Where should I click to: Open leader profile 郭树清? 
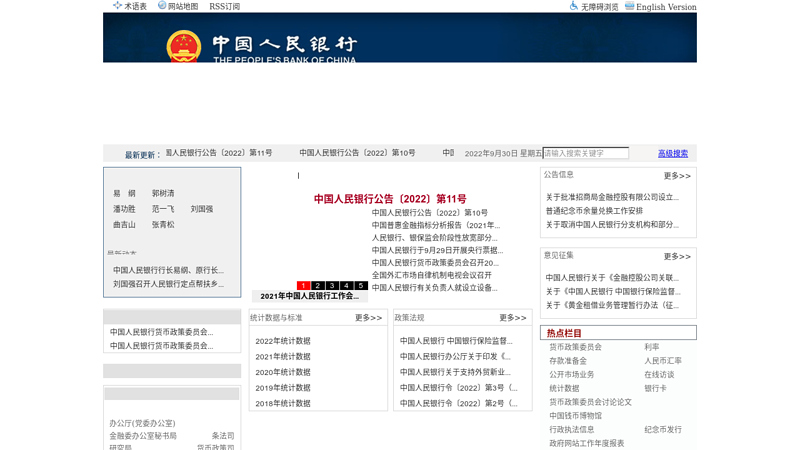(163, 193)
